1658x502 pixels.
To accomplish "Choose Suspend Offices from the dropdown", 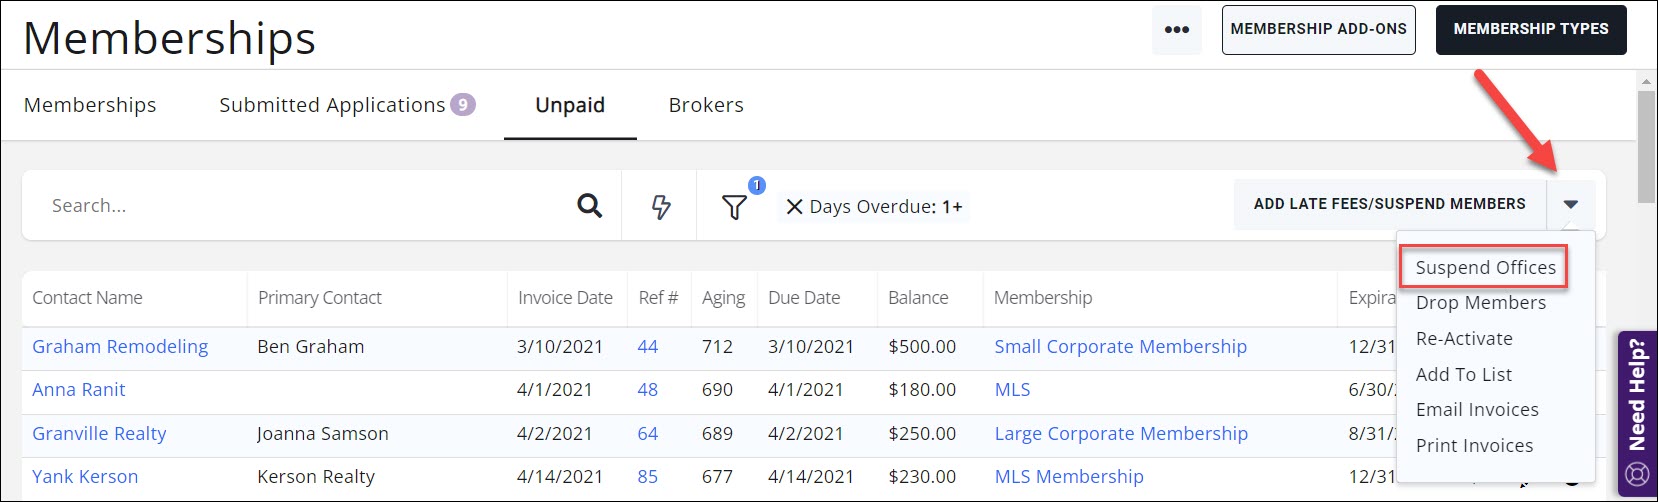I will tap(1485, 268).
